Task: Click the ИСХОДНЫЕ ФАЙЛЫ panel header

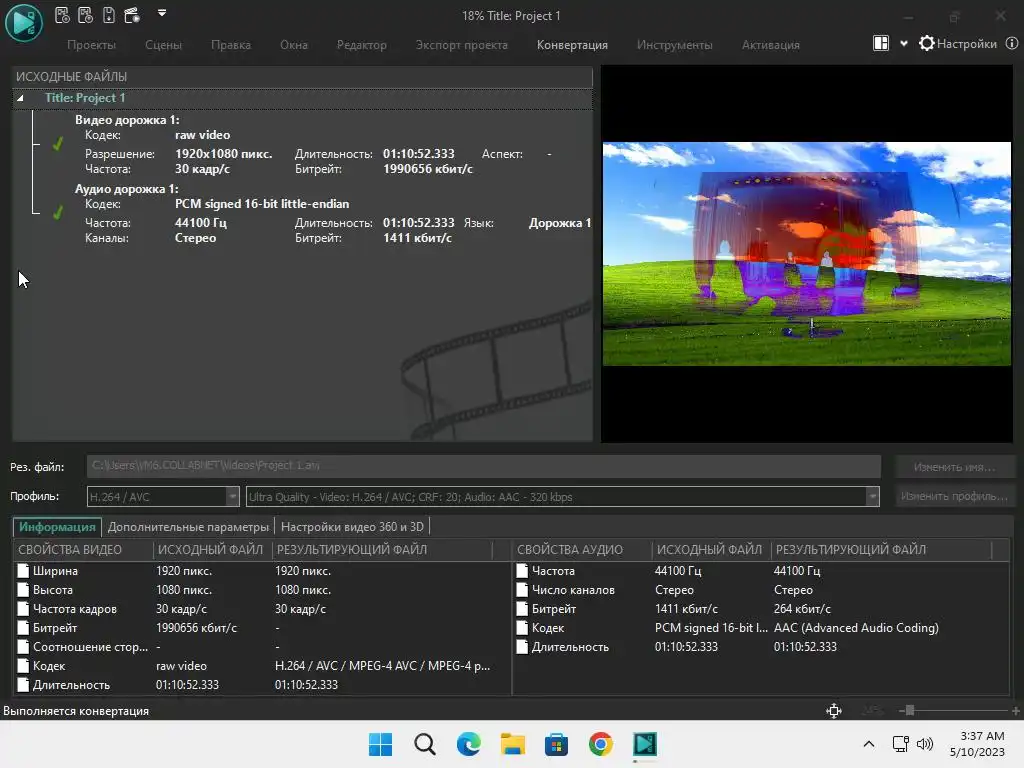Action: (x=302, y=77)
